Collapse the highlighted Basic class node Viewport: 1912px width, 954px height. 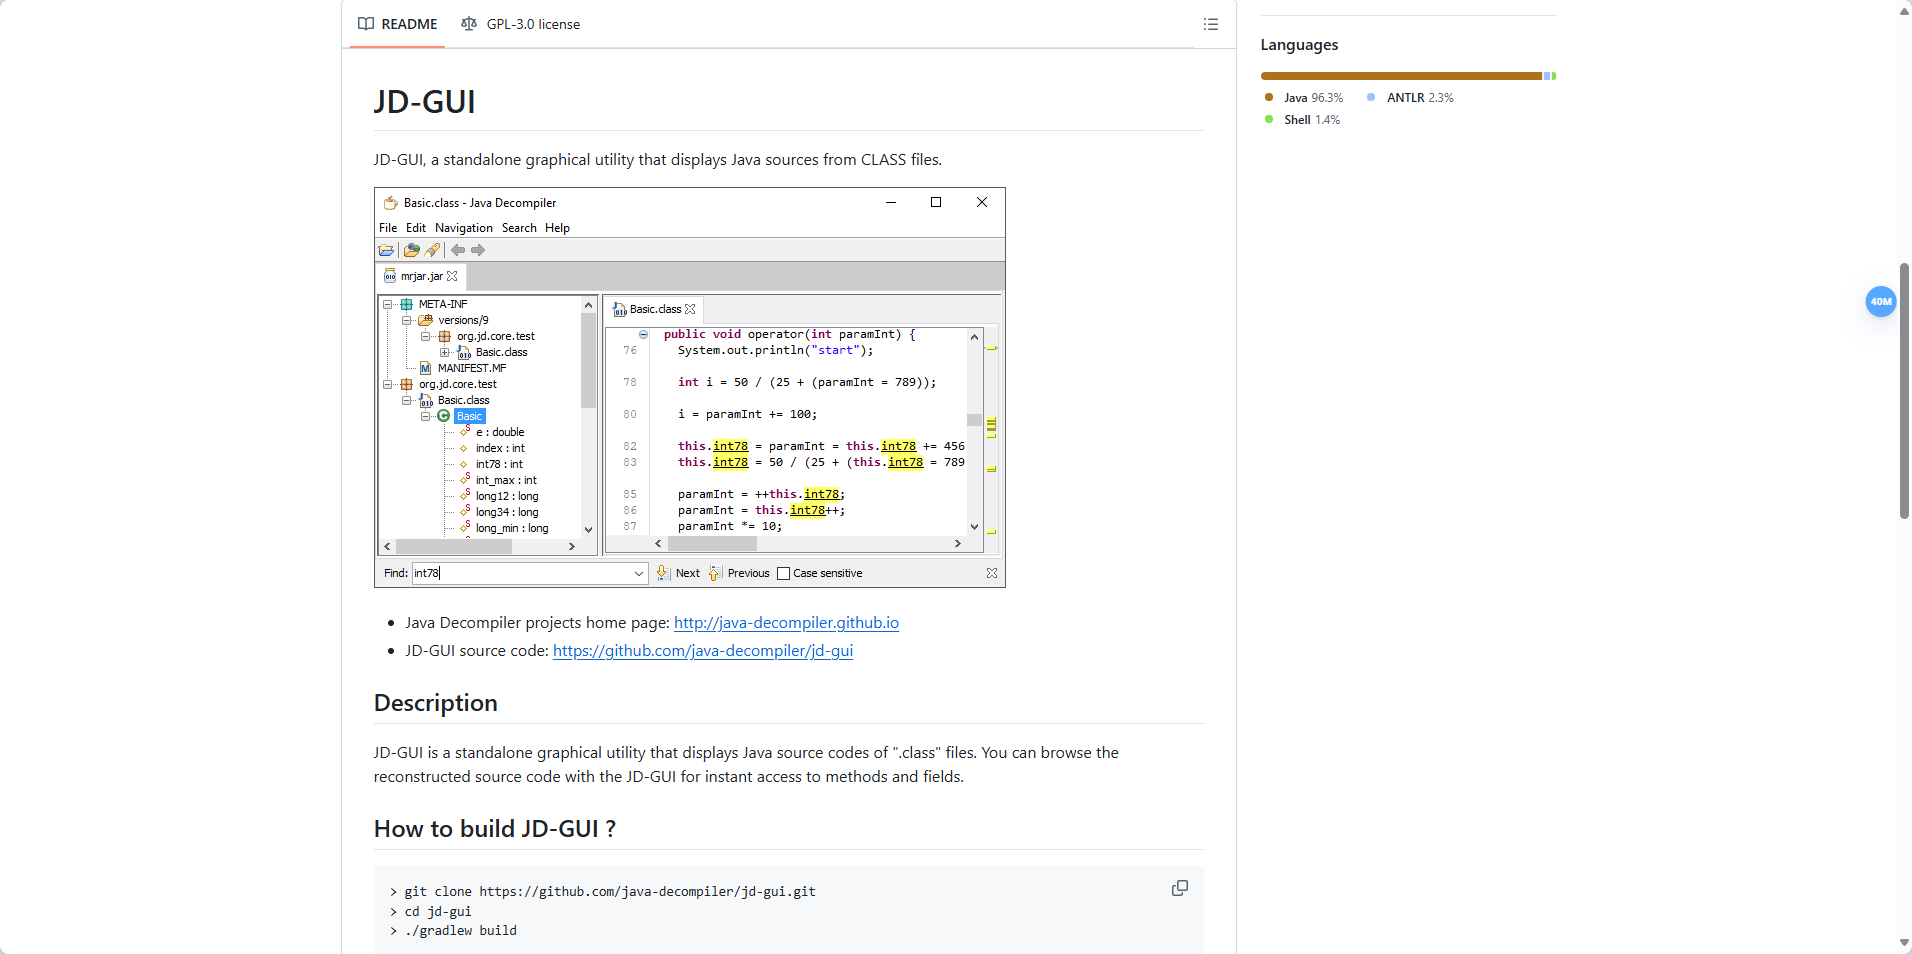pyautogui.click(x=426, y=416)
